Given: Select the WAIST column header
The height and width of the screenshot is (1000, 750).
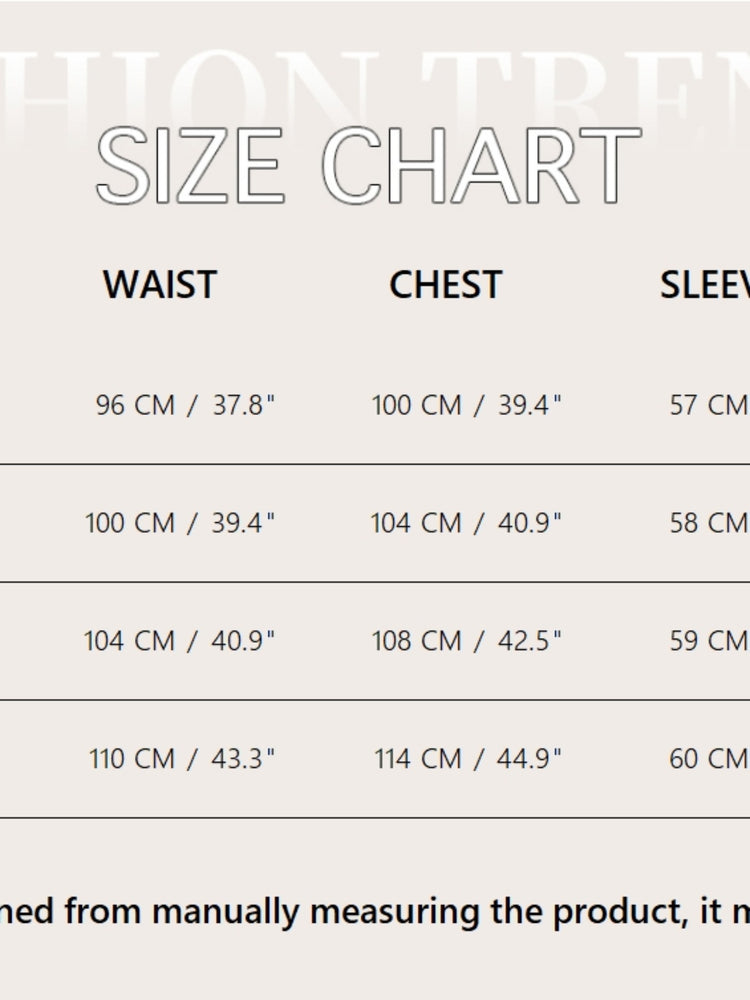Looking at the screenshot, I should [x=159, y=286].
